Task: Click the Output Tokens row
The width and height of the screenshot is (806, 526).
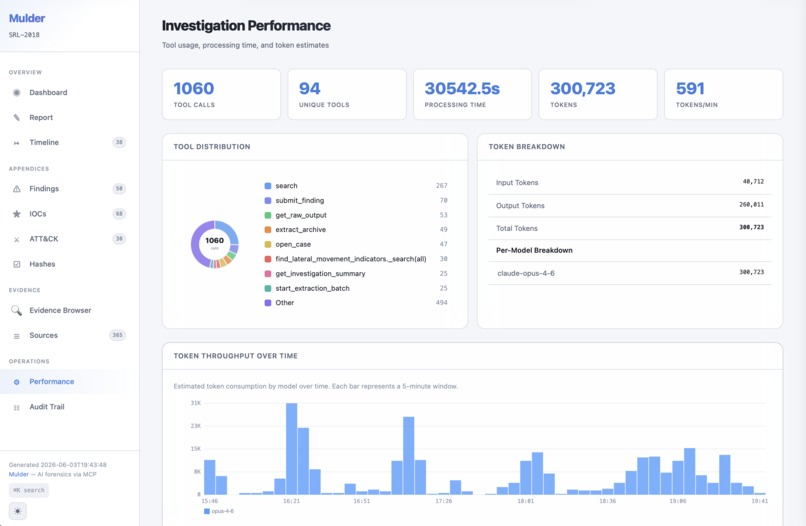Action: pyautogui.click(x=630, y=206)
